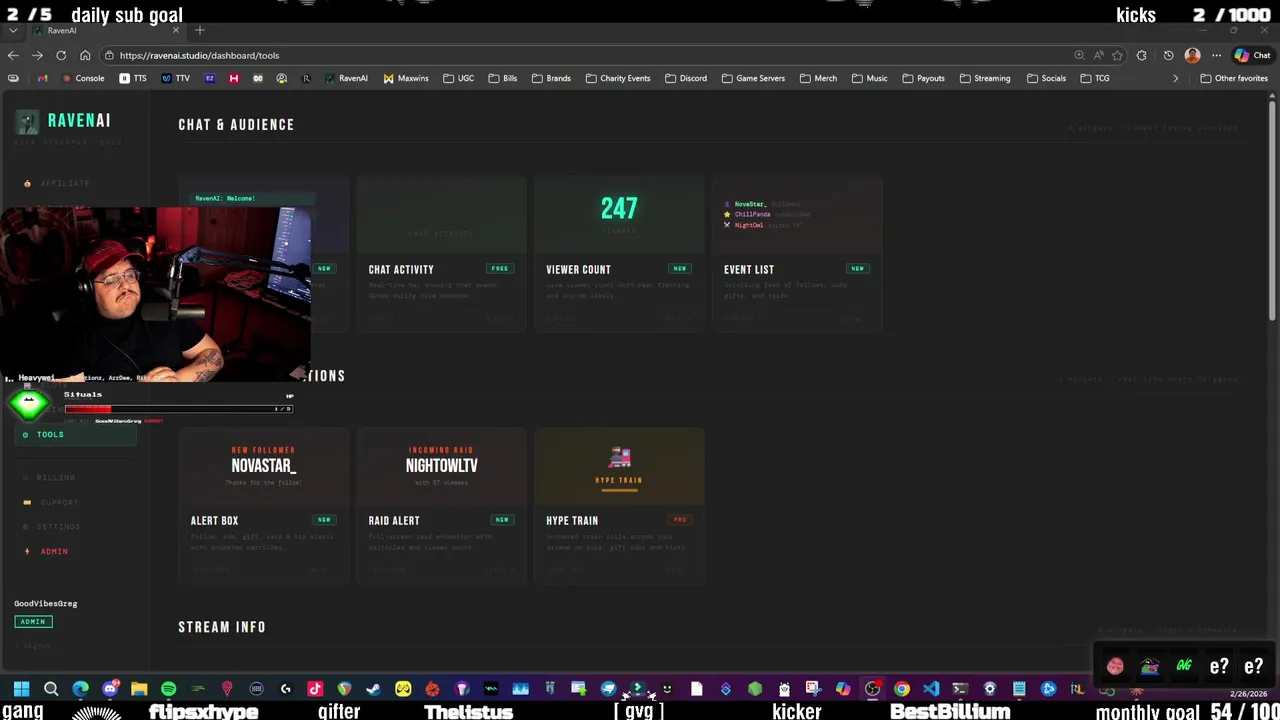Click the page vertical scrollbar
Image resolution: width=1280 pixels, height=720 pixels.
(1272, 210)
